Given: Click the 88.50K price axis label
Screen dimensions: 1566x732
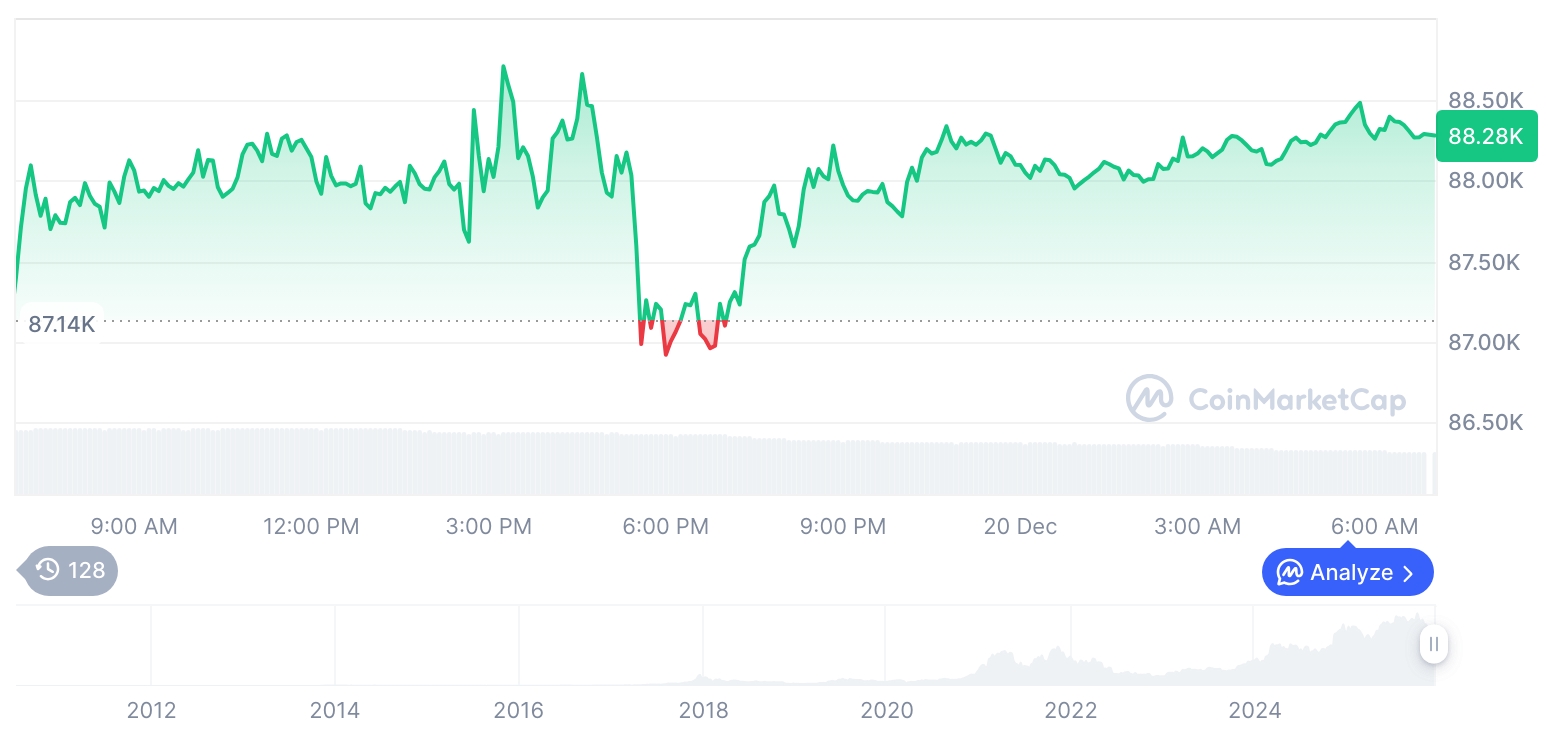Looking at the screenshot, I should (x=1485, y=100).
